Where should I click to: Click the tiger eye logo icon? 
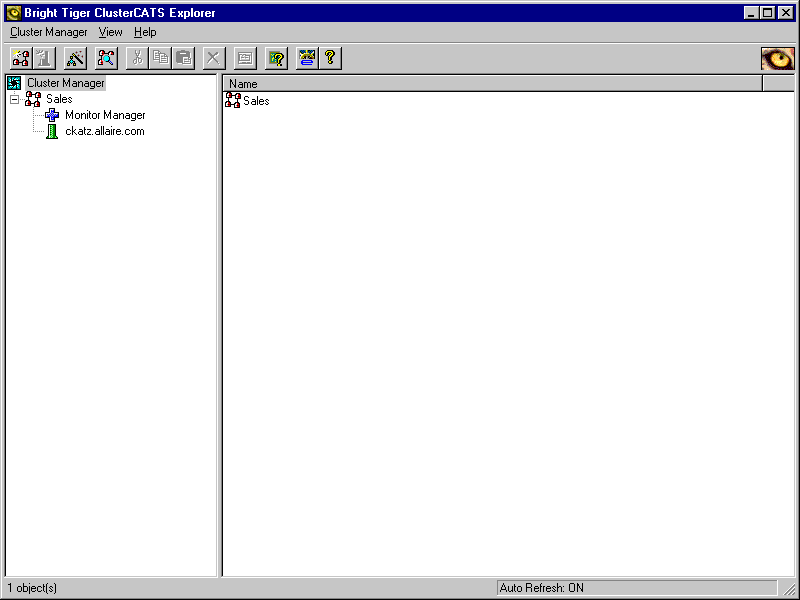click(777, 58)
